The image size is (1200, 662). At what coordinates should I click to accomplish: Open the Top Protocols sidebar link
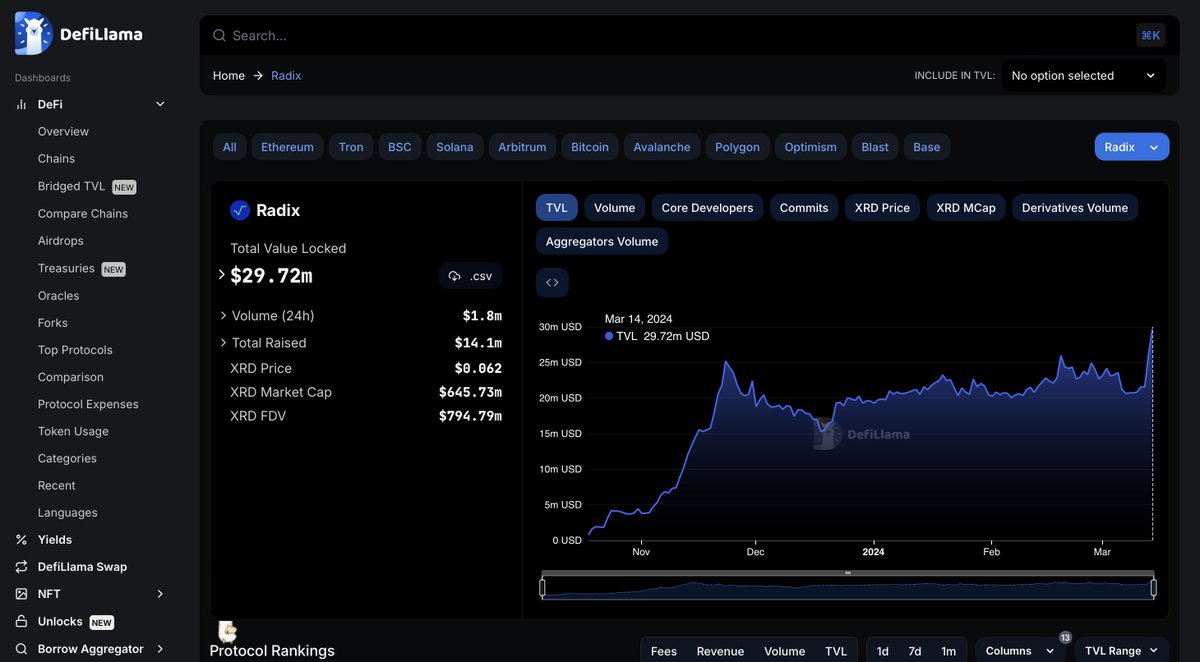[75, 350]
